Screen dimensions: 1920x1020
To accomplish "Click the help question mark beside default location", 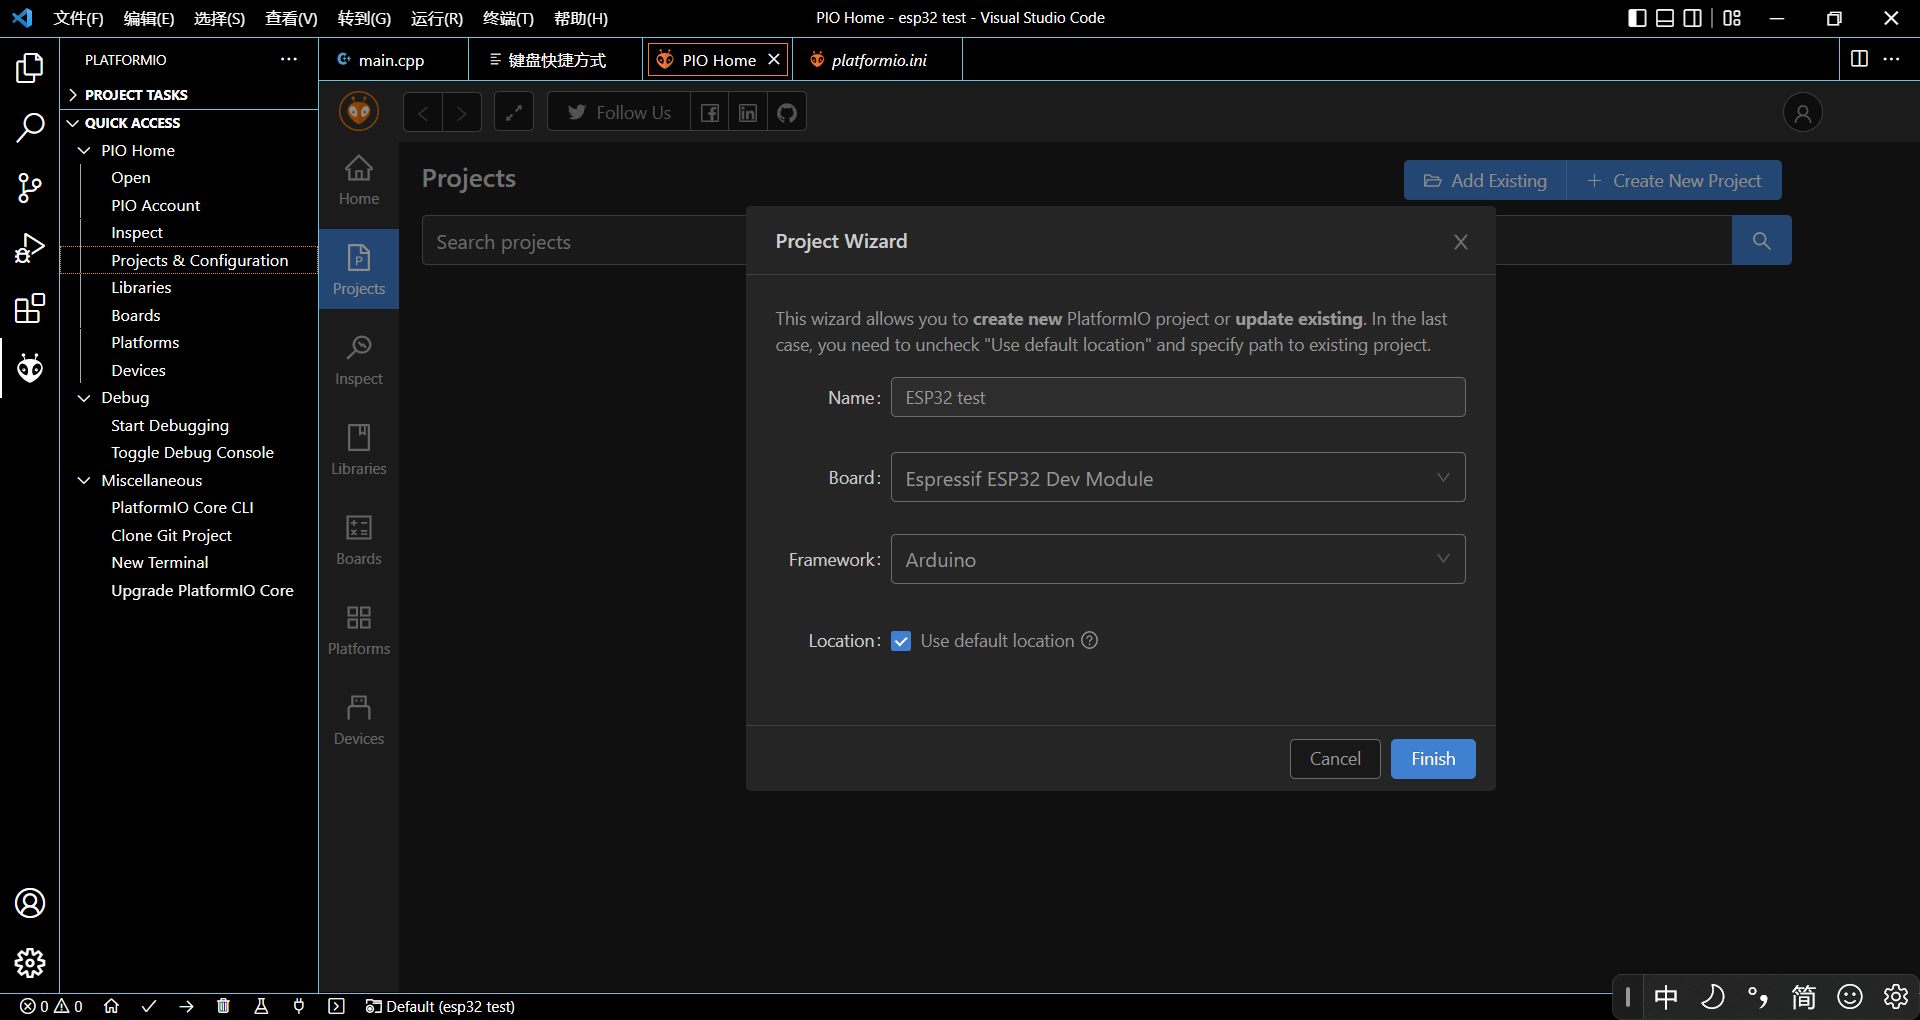I will 1090,640.
